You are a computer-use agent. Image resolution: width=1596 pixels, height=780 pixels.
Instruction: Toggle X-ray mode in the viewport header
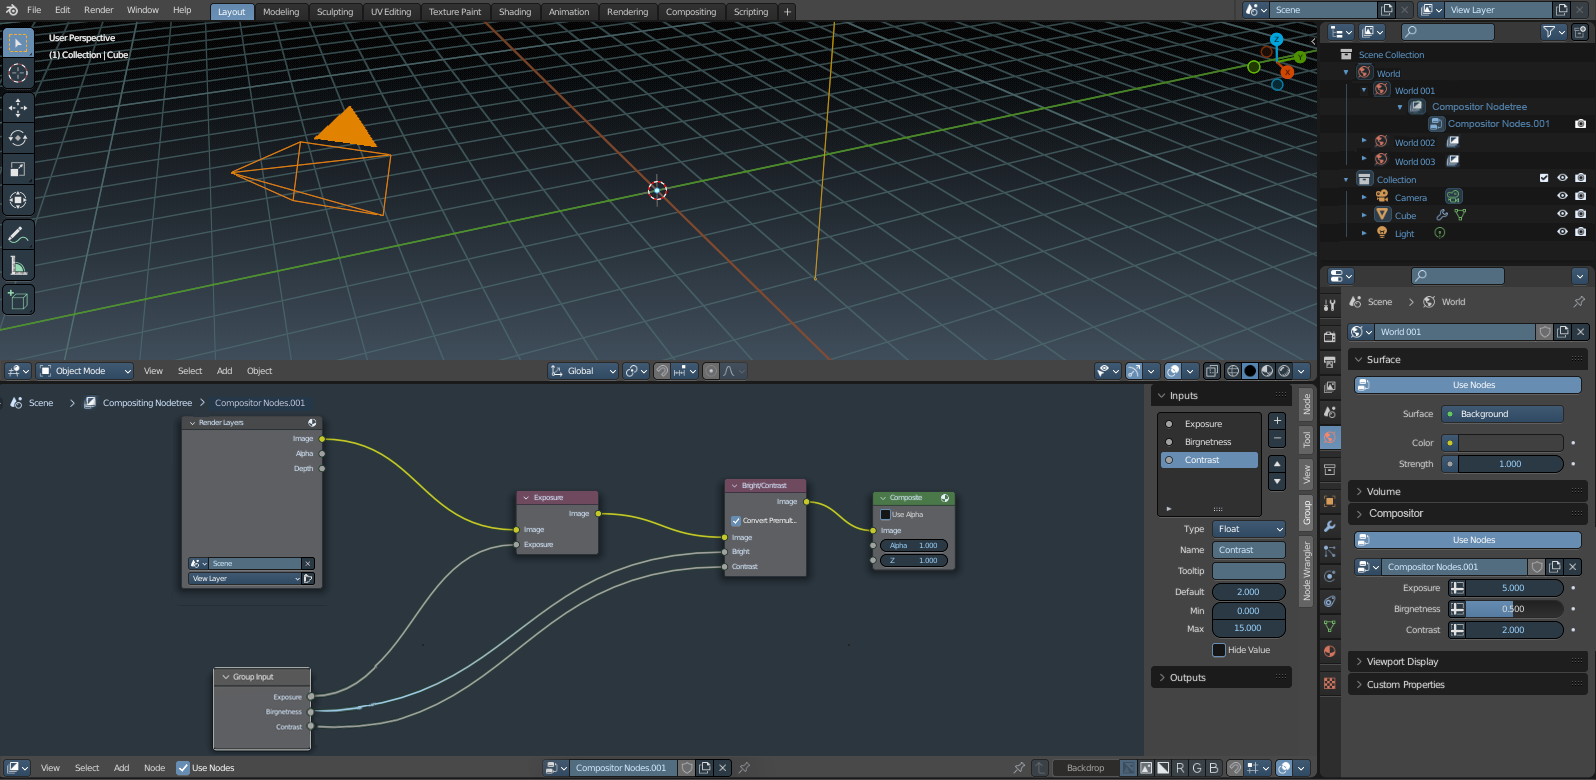(1212, 371)
